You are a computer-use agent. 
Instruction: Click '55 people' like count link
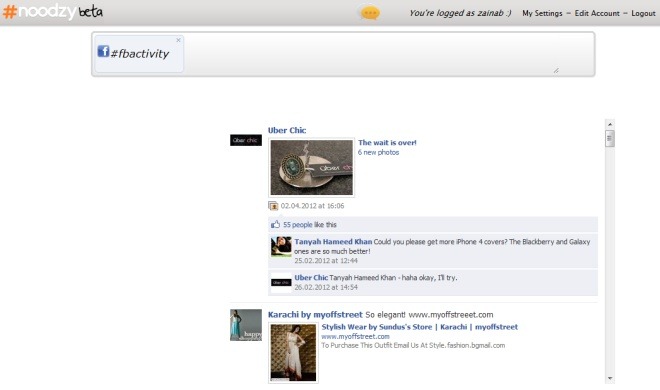[x=298, y=225]
